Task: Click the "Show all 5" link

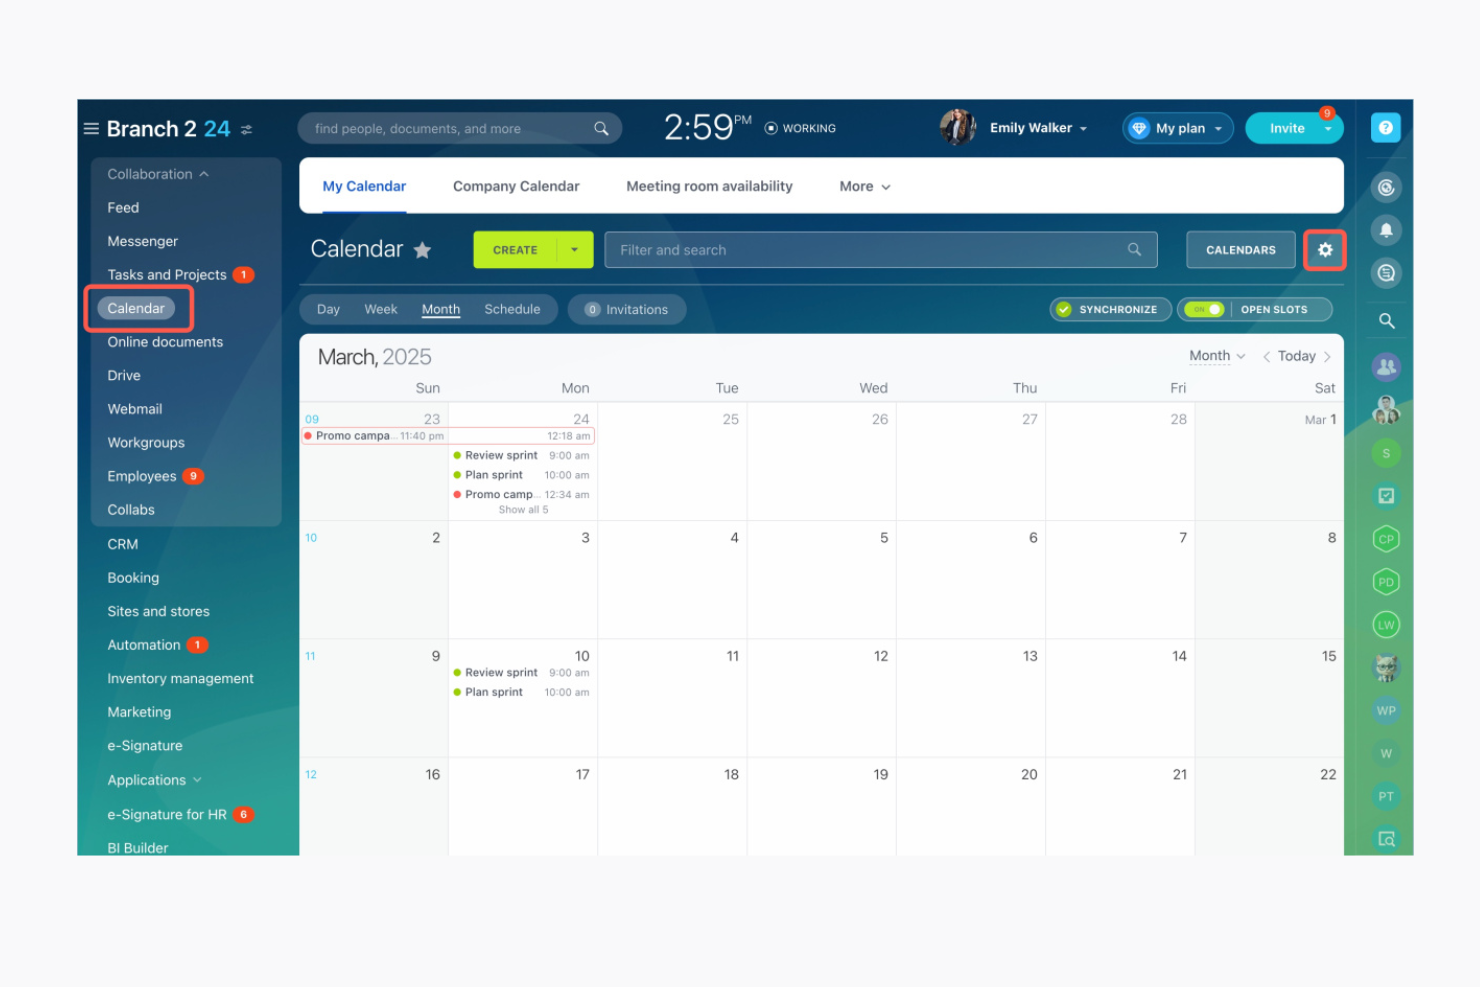Action: point(523,510)
